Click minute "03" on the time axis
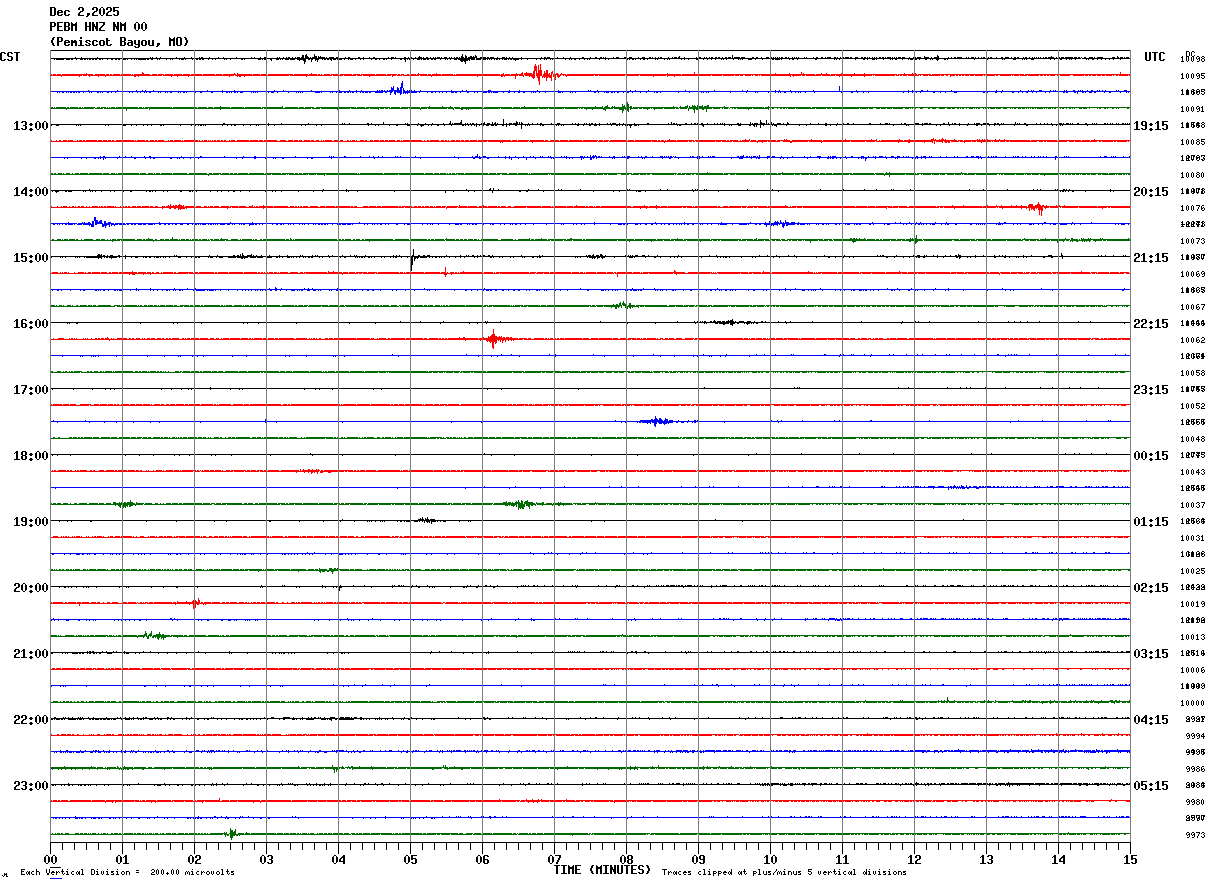The width and height of the screenshot is (1210, 886). pyautogui.click(x=266, y=859)
